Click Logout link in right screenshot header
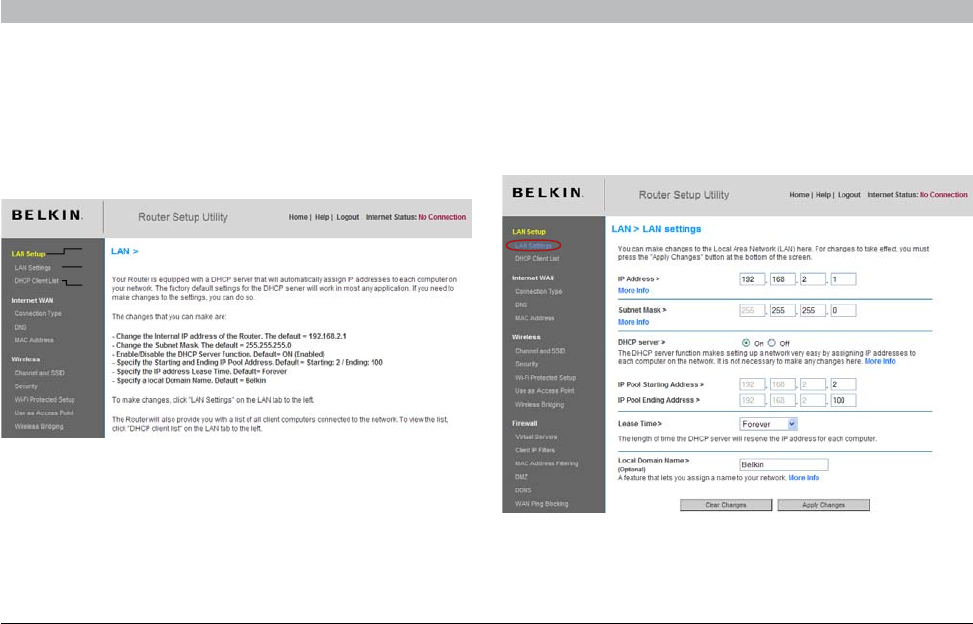 pos(849,195)
